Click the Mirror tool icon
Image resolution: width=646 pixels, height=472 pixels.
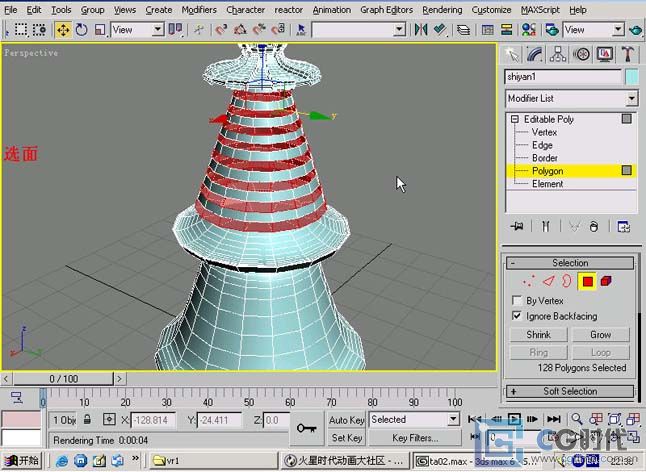[421, 30]
